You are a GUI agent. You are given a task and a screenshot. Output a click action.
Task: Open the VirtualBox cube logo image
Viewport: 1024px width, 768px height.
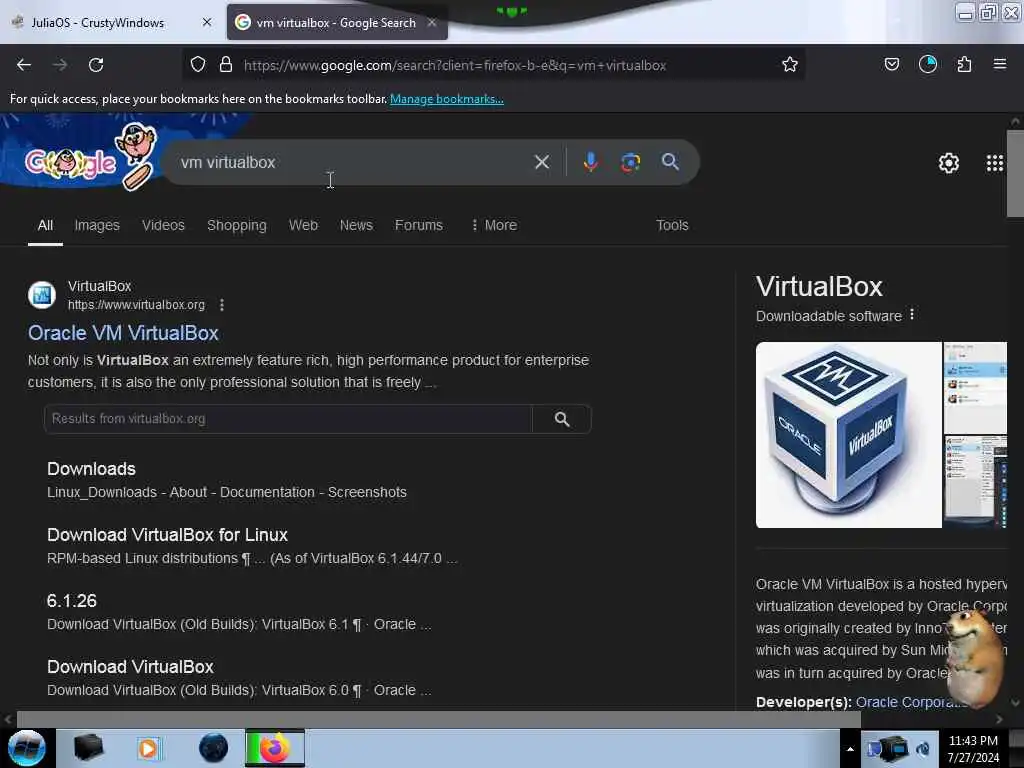coord(848,435)
